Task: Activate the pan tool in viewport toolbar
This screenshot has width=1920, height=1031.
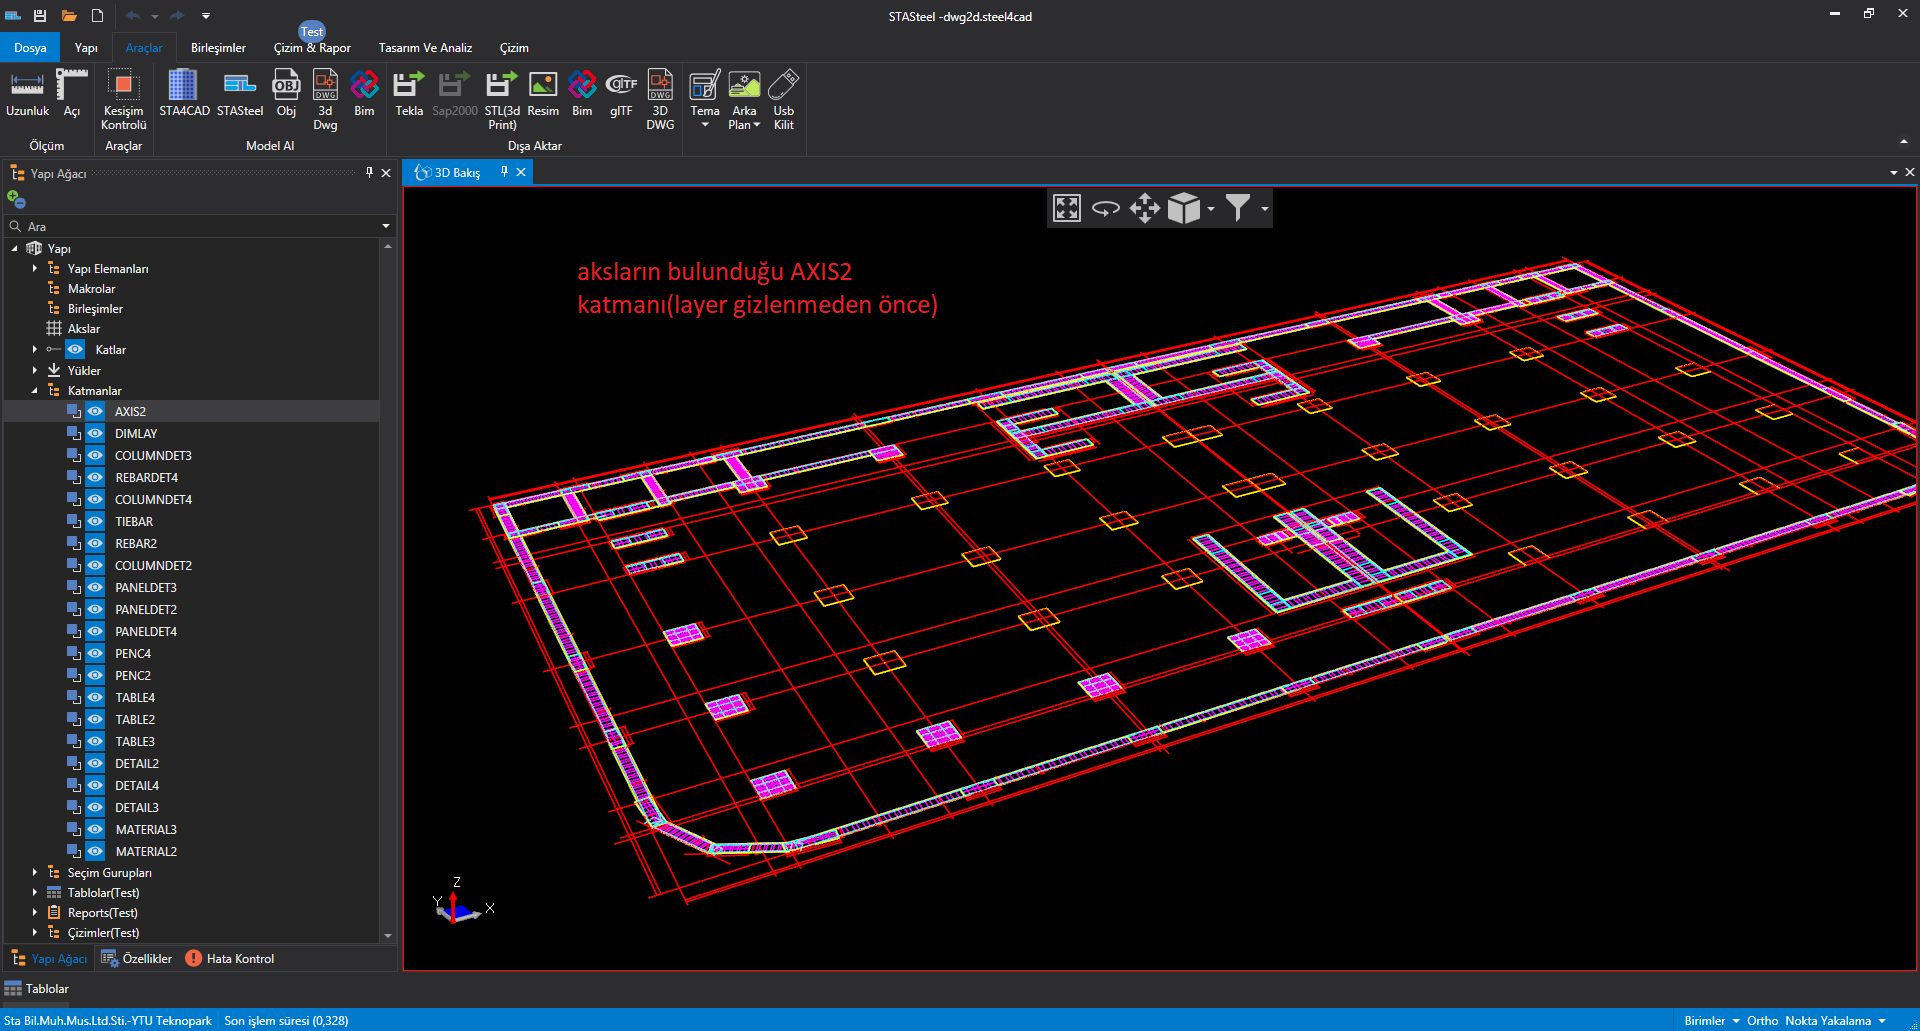Action: [1144, 208]
